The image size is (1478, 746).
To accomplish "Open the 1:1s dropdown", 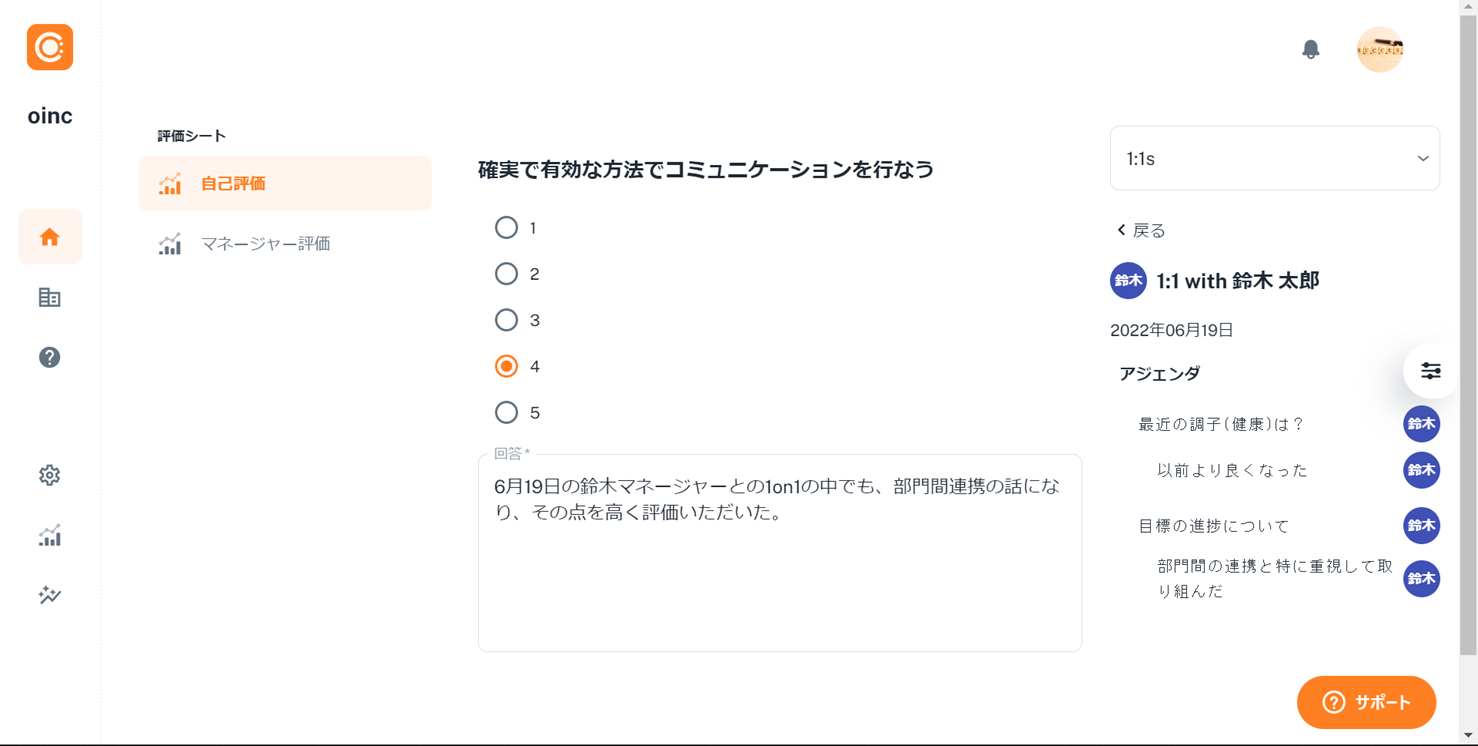I will pyautogui.click(x=1274, y=158).
